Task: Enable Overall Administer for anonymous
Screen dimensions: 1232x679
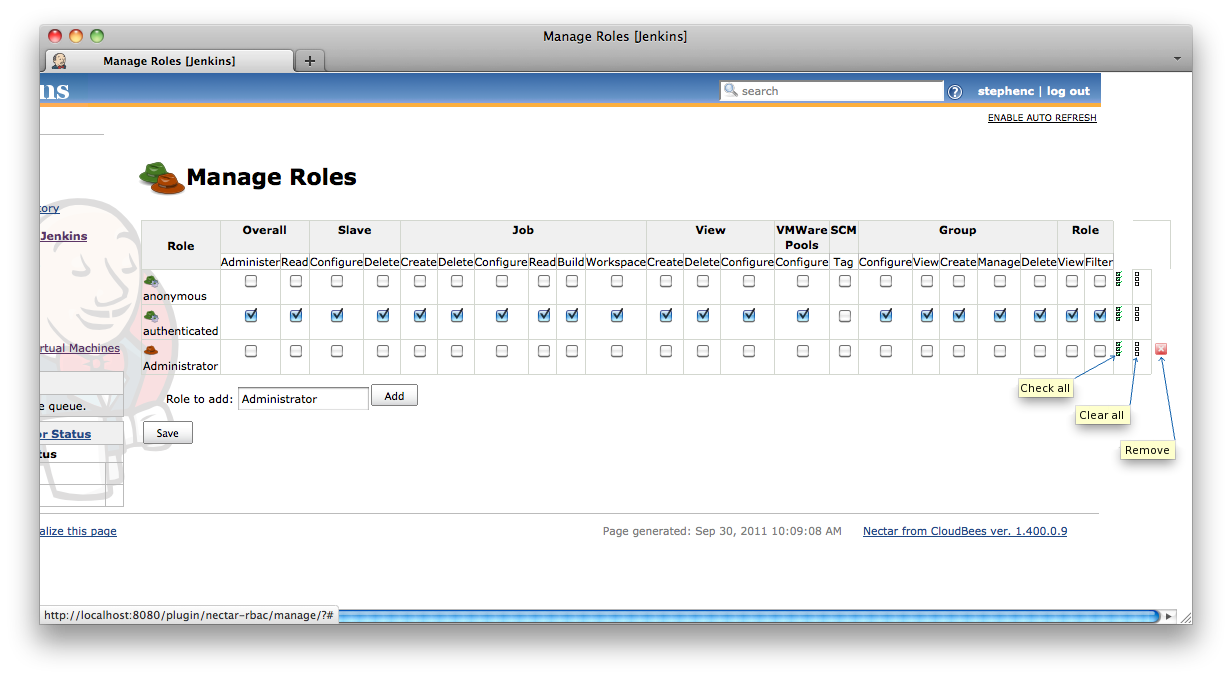Action: tap(251, 281)
